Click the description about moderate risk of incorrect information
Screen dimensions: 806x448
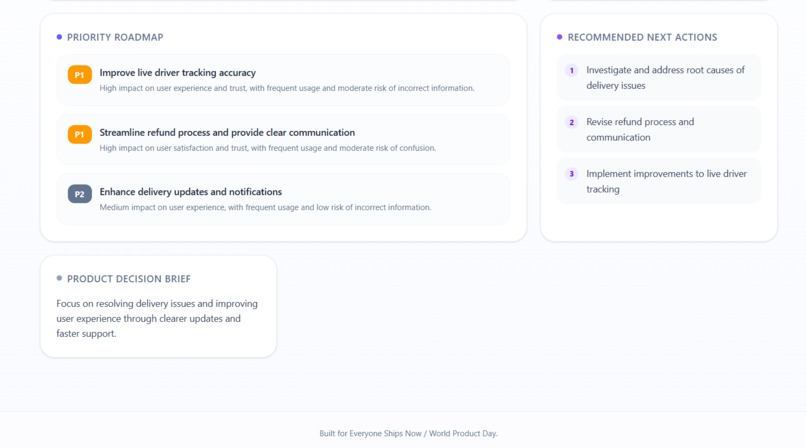[287, 88]
